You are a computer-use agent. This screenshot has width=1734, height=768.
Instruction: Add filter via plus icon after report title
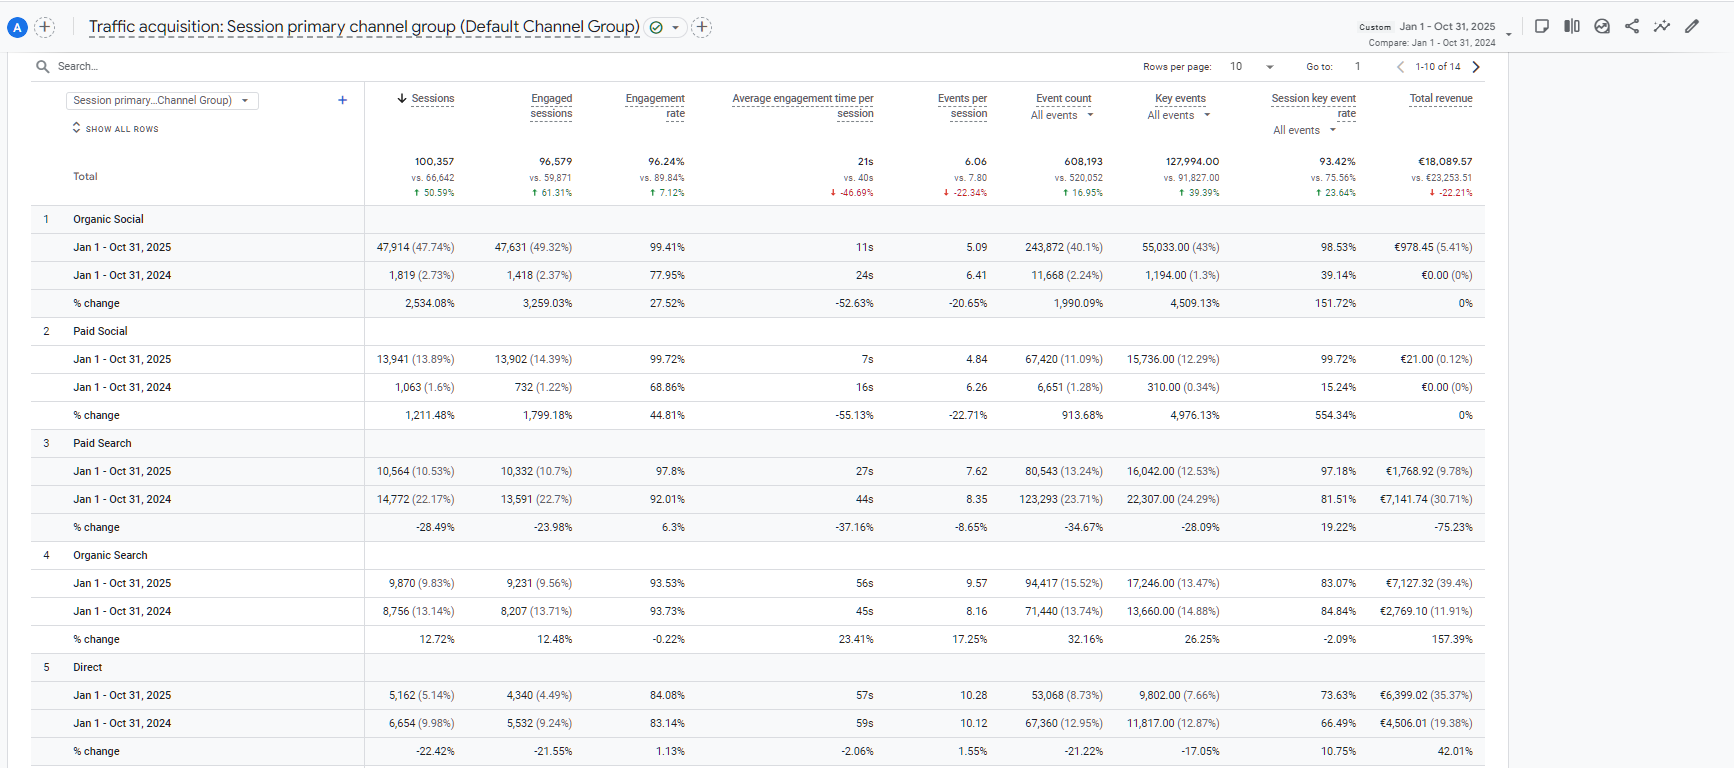pos(702,27)
